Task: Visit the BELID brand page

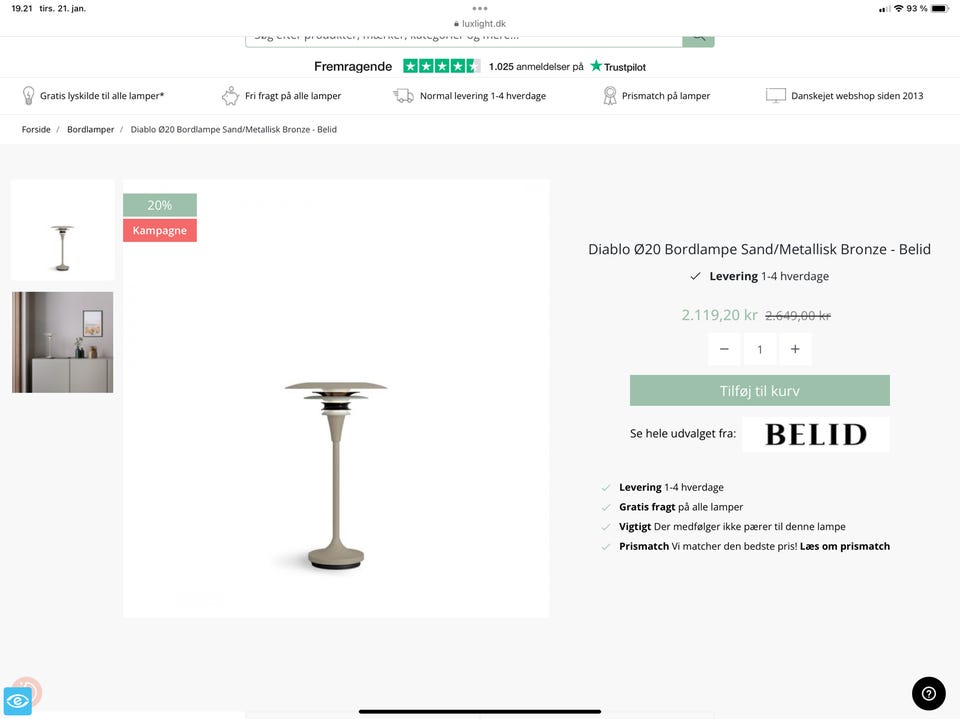Action: 815,434
